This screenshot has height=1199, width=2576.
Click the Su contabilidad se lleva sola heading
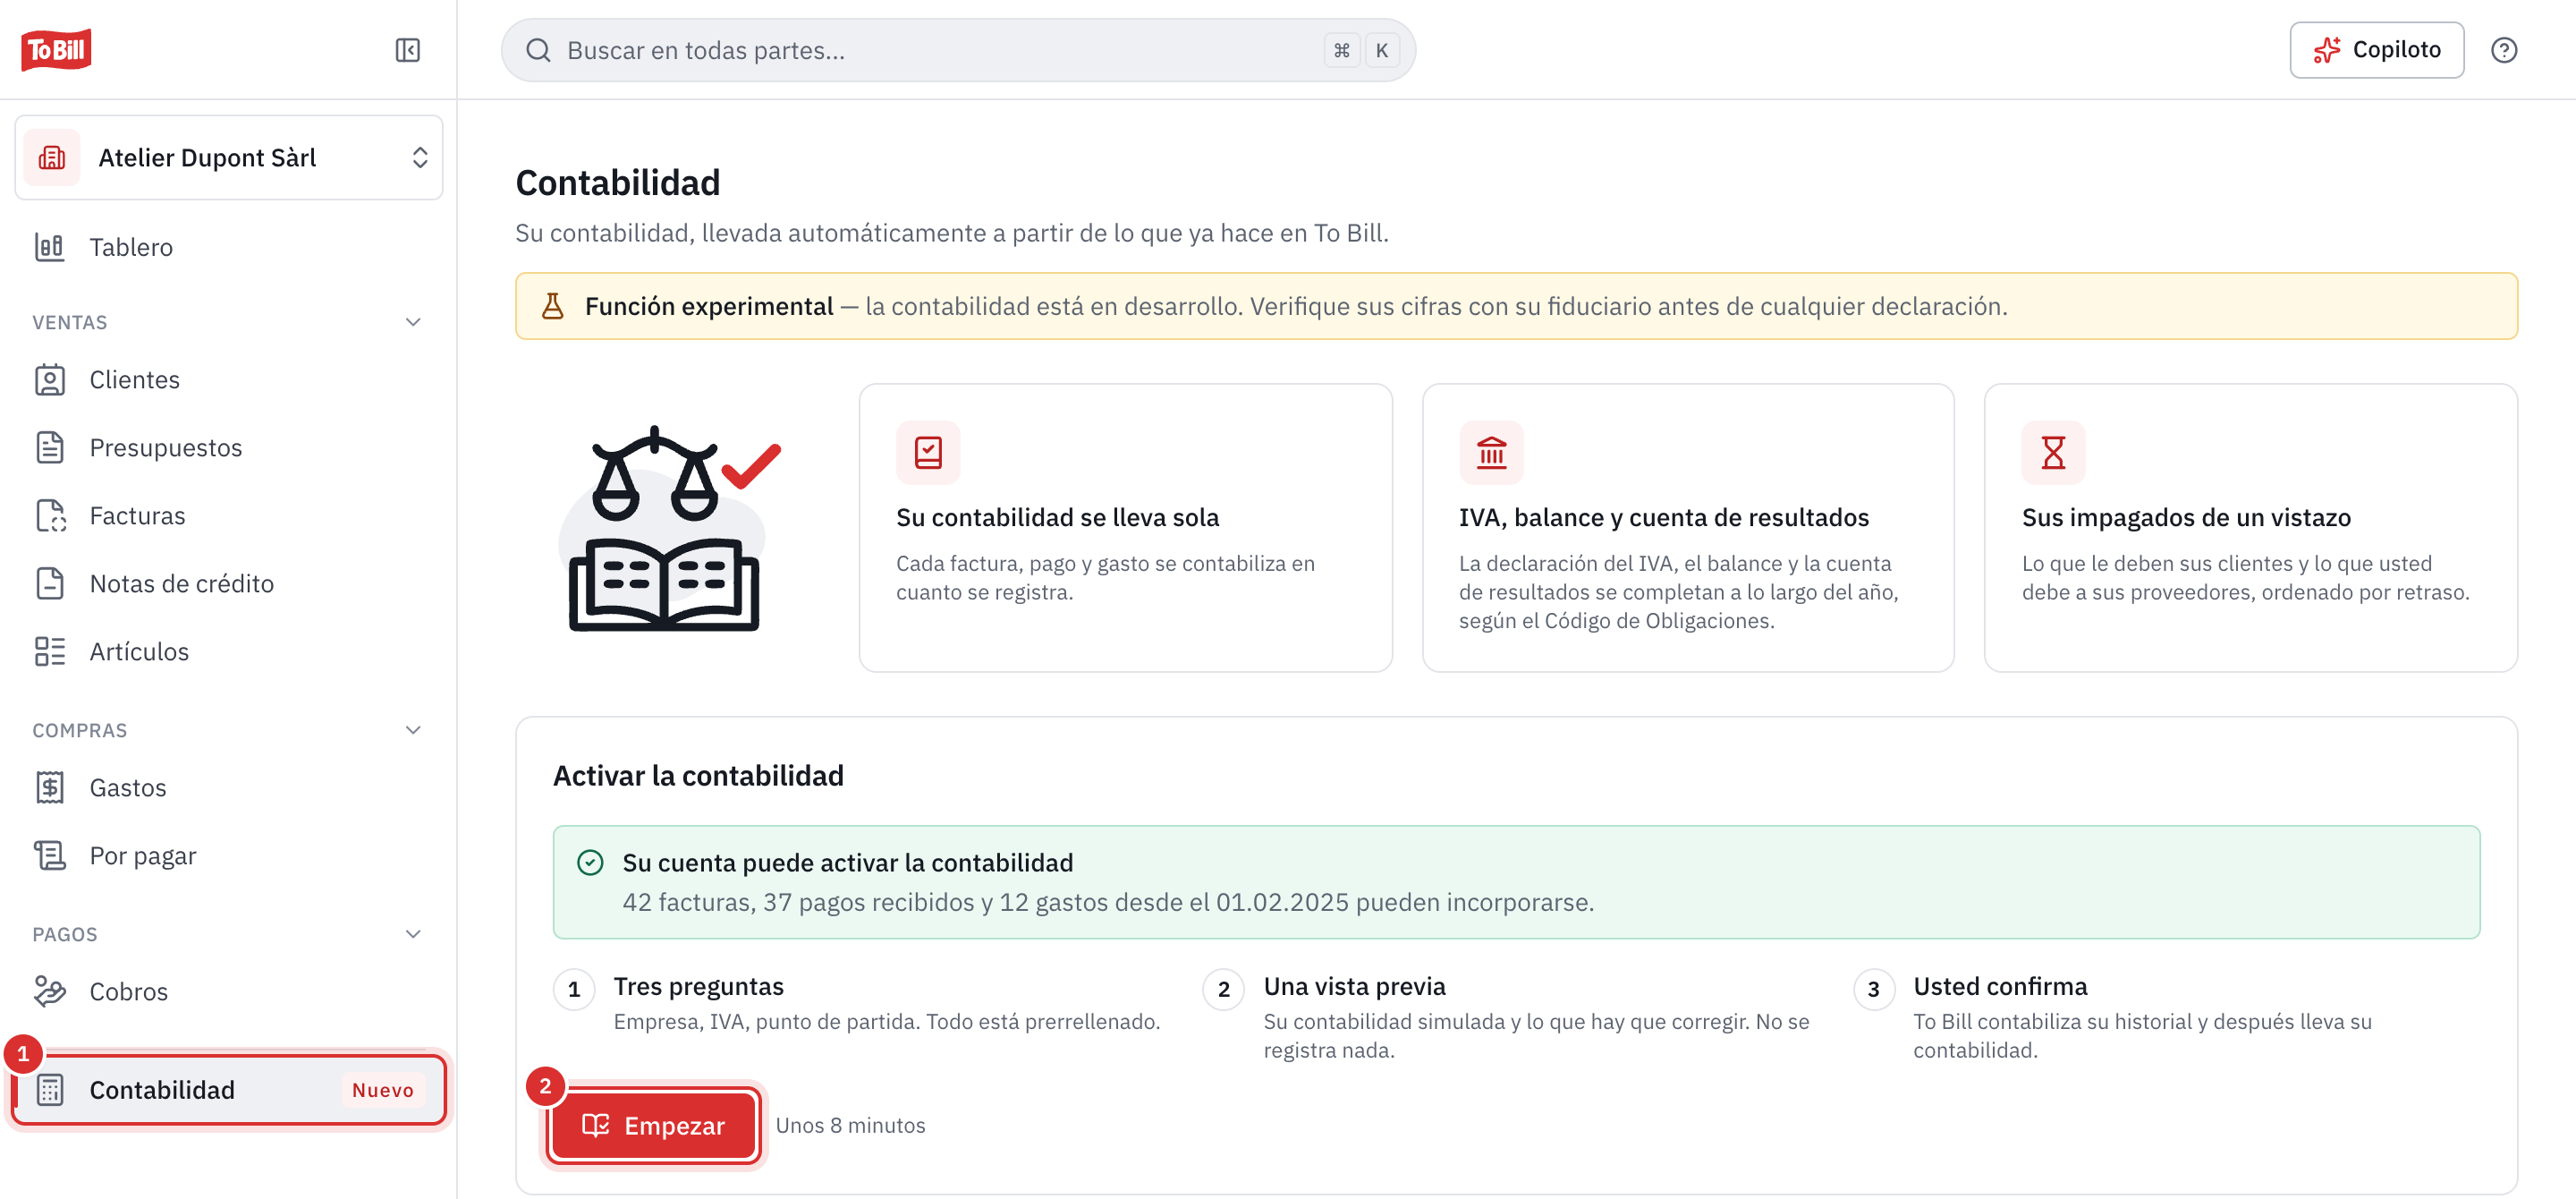(x=1057, y=518)
